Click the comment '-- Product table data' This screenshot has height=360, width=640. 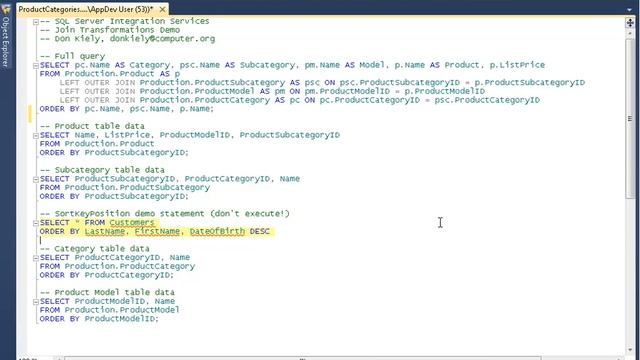(92, 127)
